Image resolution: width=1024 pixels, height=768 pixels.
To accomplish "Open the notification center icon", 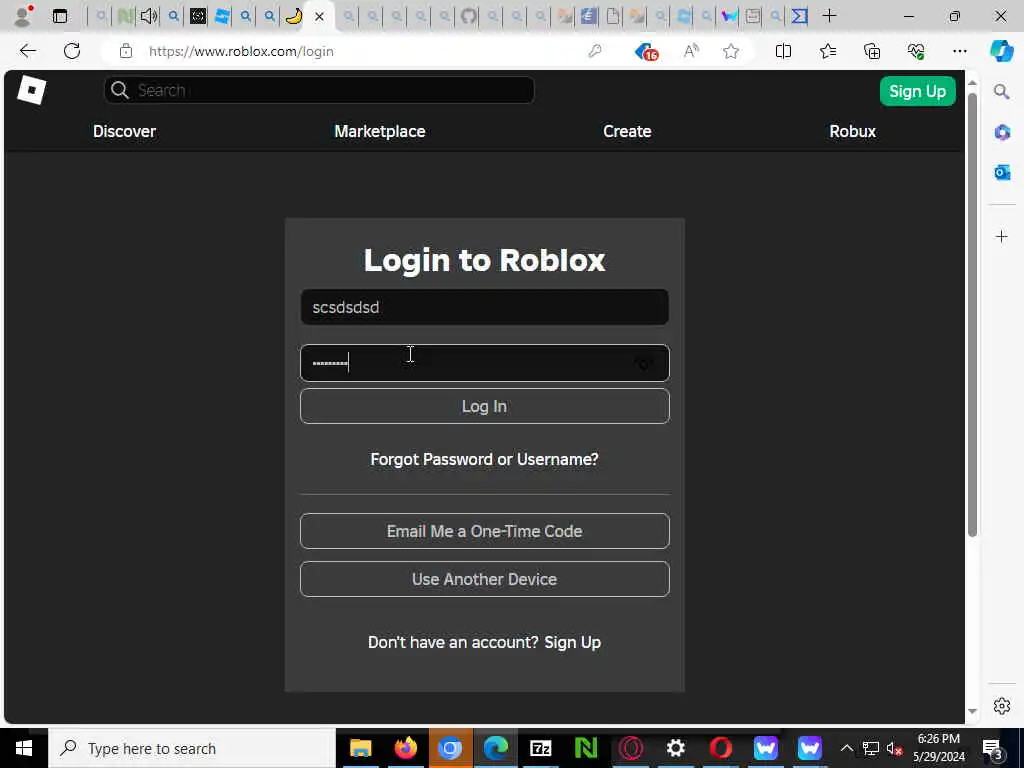I will [x=993, y=749].
